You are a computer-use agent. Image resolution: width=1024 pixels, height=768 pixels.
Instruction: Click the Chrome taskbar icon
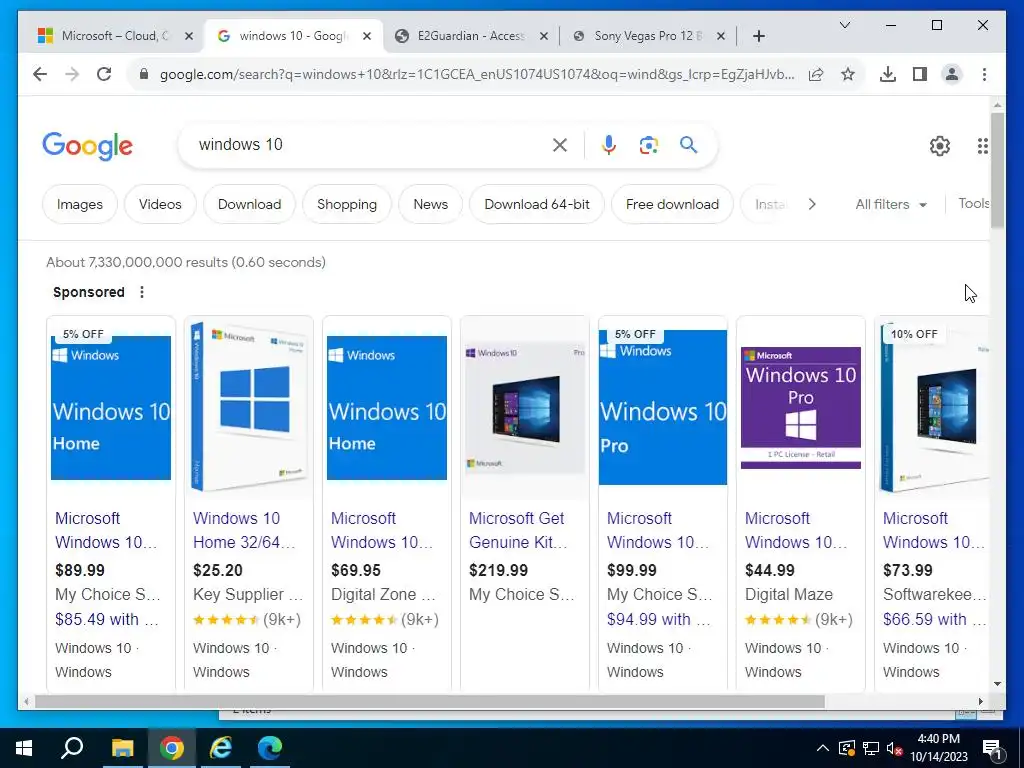pos(171,748)
